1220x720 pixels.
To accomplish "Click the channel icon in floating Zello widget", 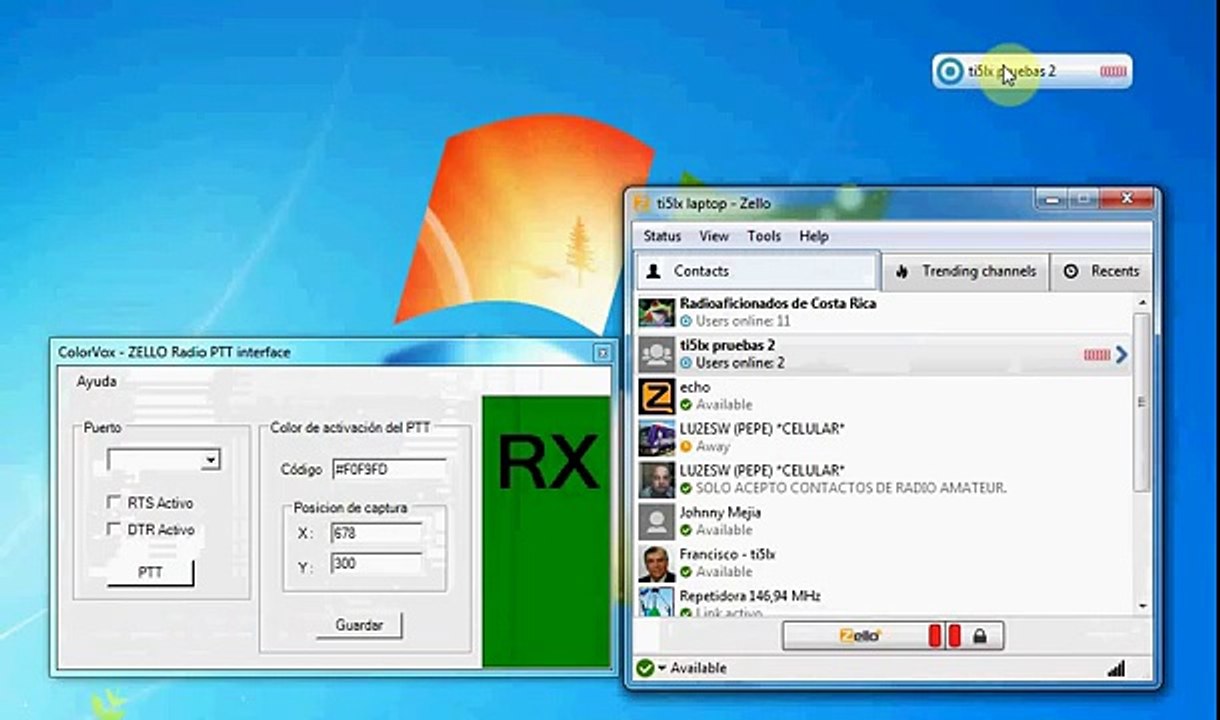I will 950,71.
